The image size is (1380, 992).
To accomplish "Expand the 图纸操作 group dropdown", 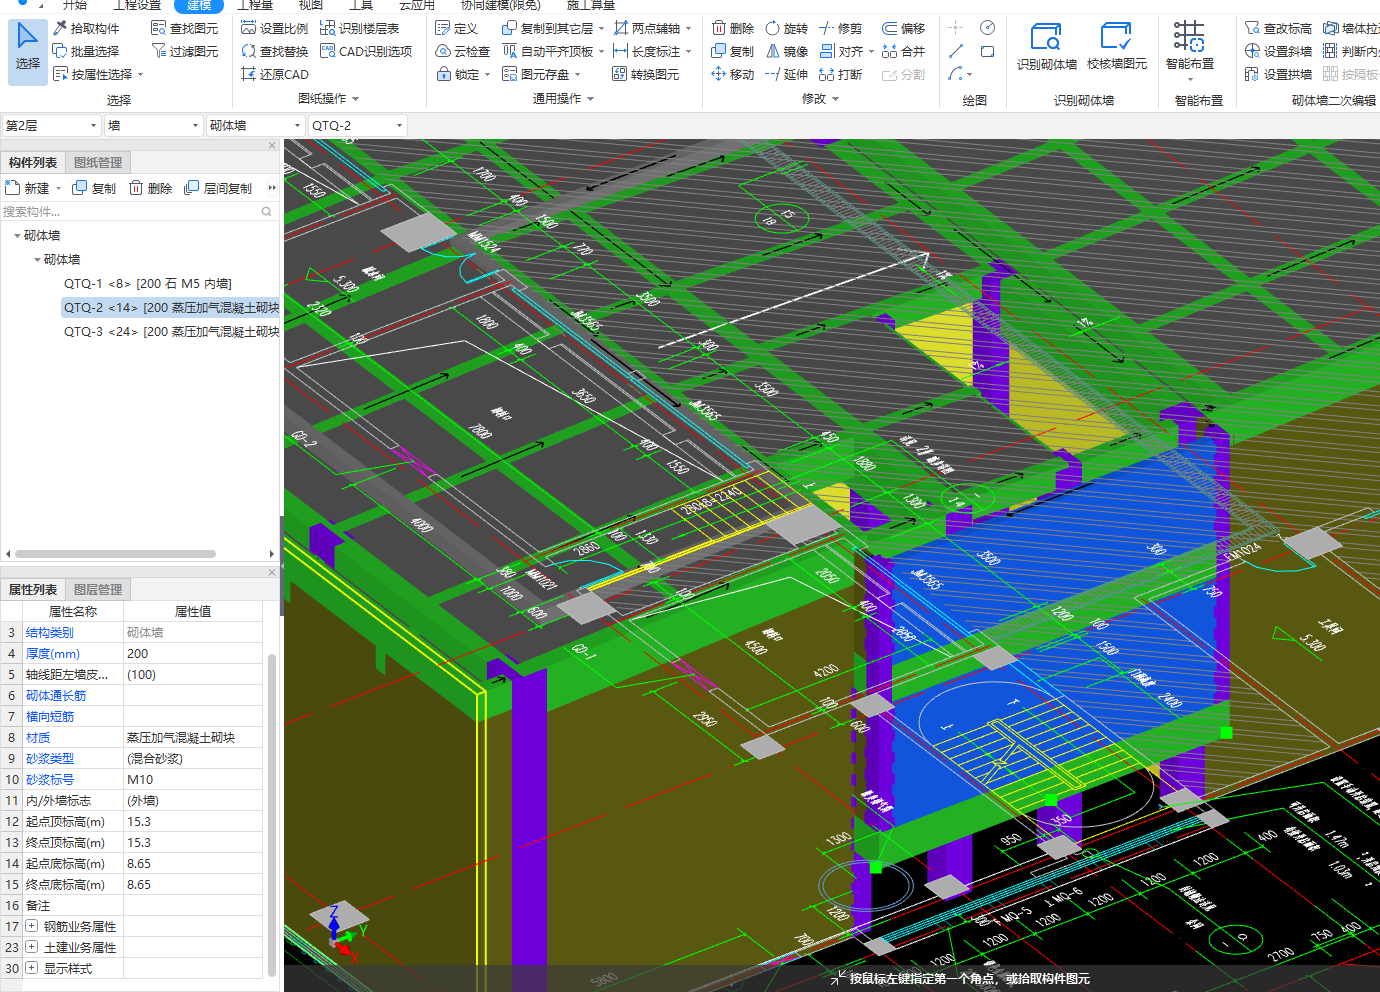I will click(x=355, y=99).
